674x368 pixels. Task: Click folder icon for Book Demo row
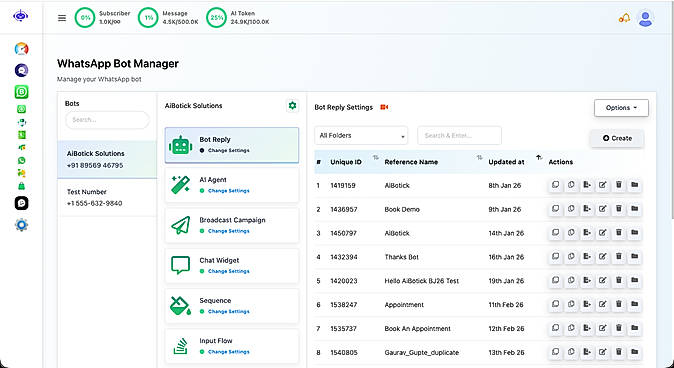634,209
